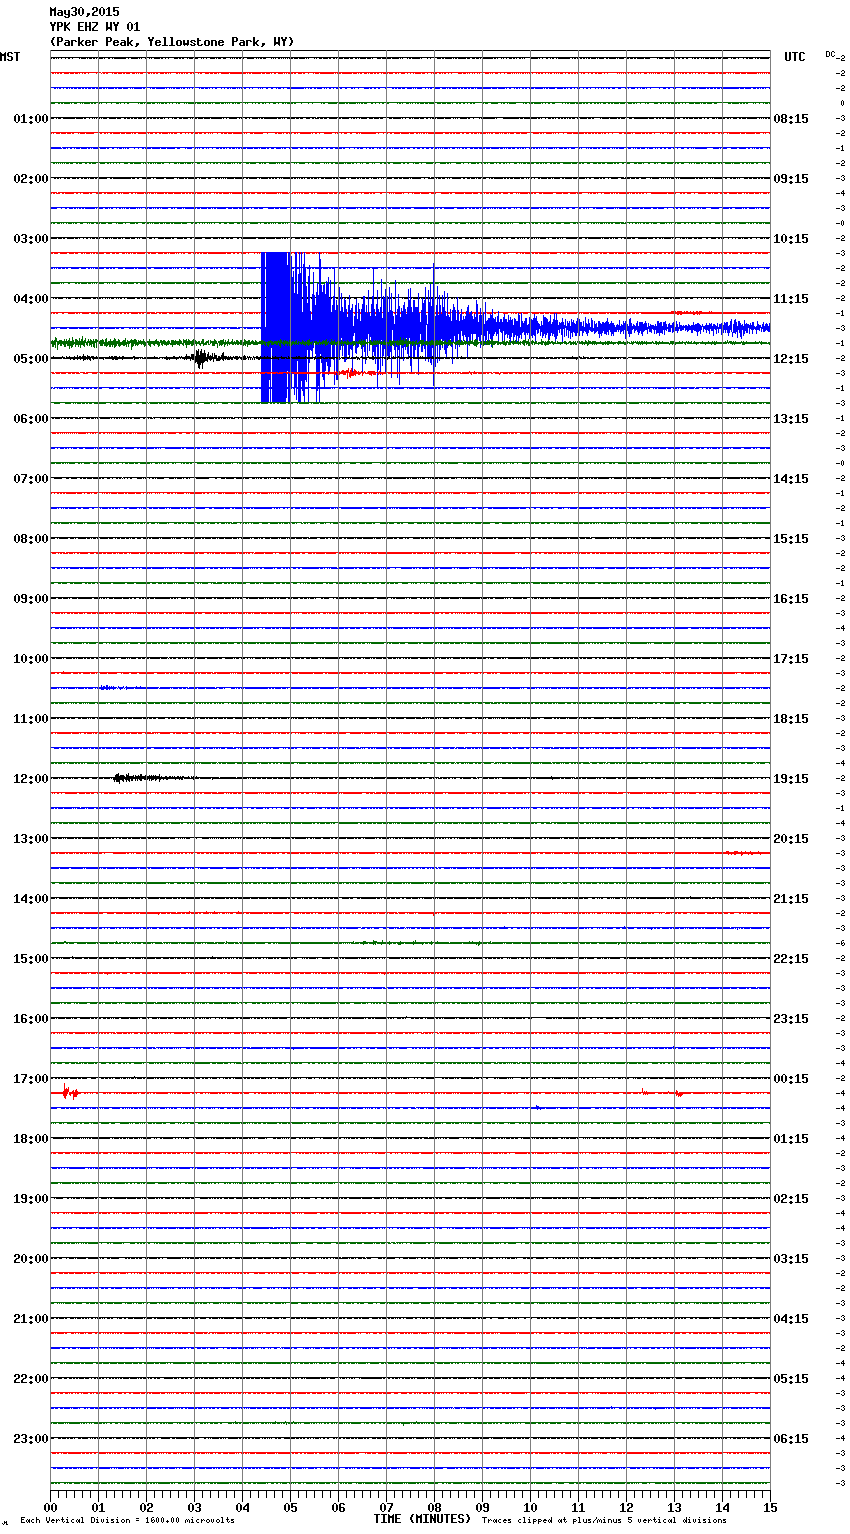The image size is (850, 1534).
Task: Click the 'MST' axis header
Action: [10, 57]
